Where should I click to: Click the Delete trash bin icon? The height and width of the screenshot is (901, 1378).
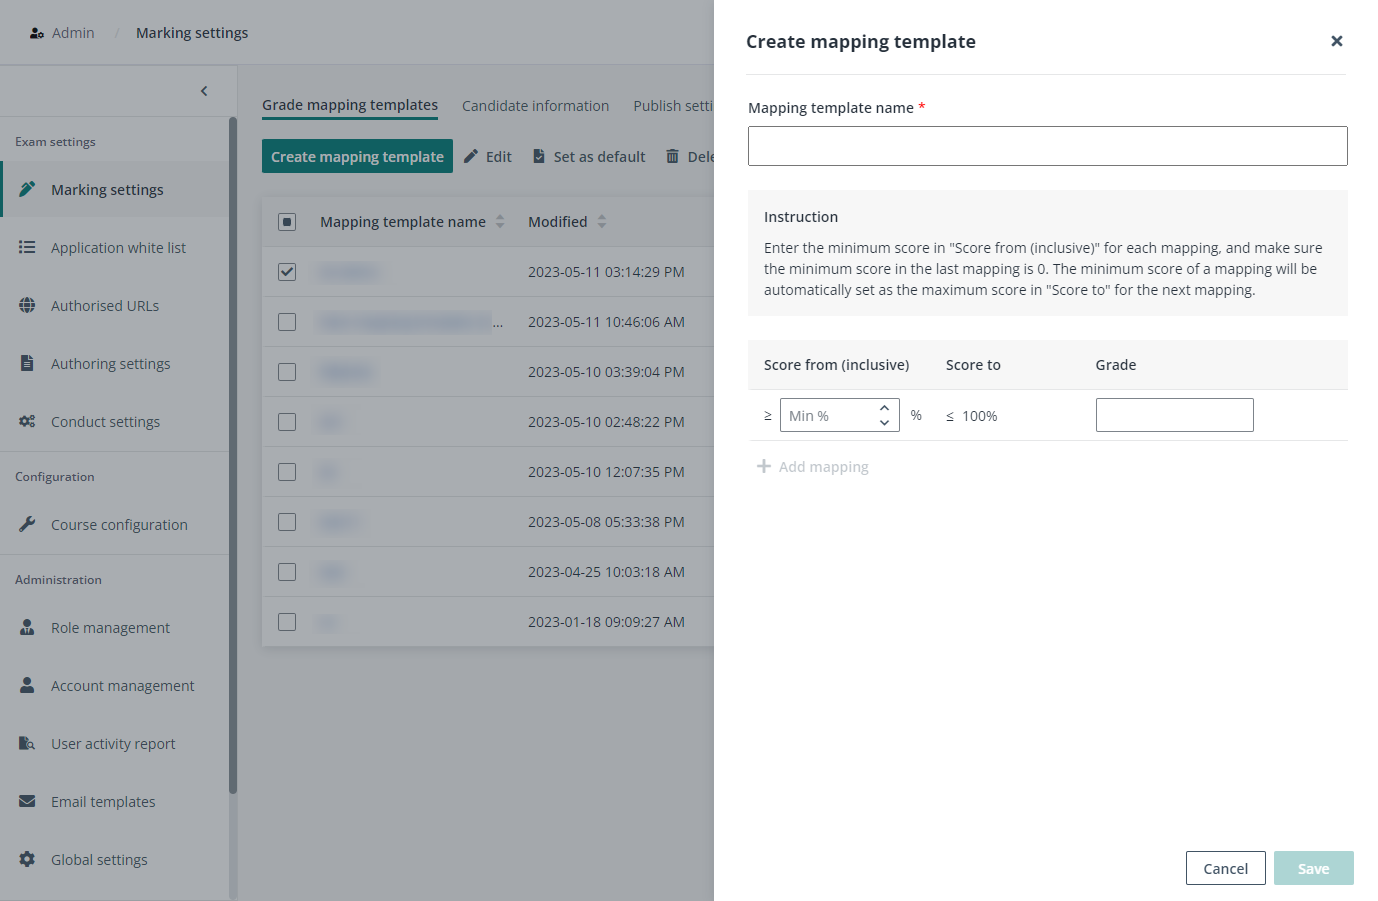tap(672, 156)
